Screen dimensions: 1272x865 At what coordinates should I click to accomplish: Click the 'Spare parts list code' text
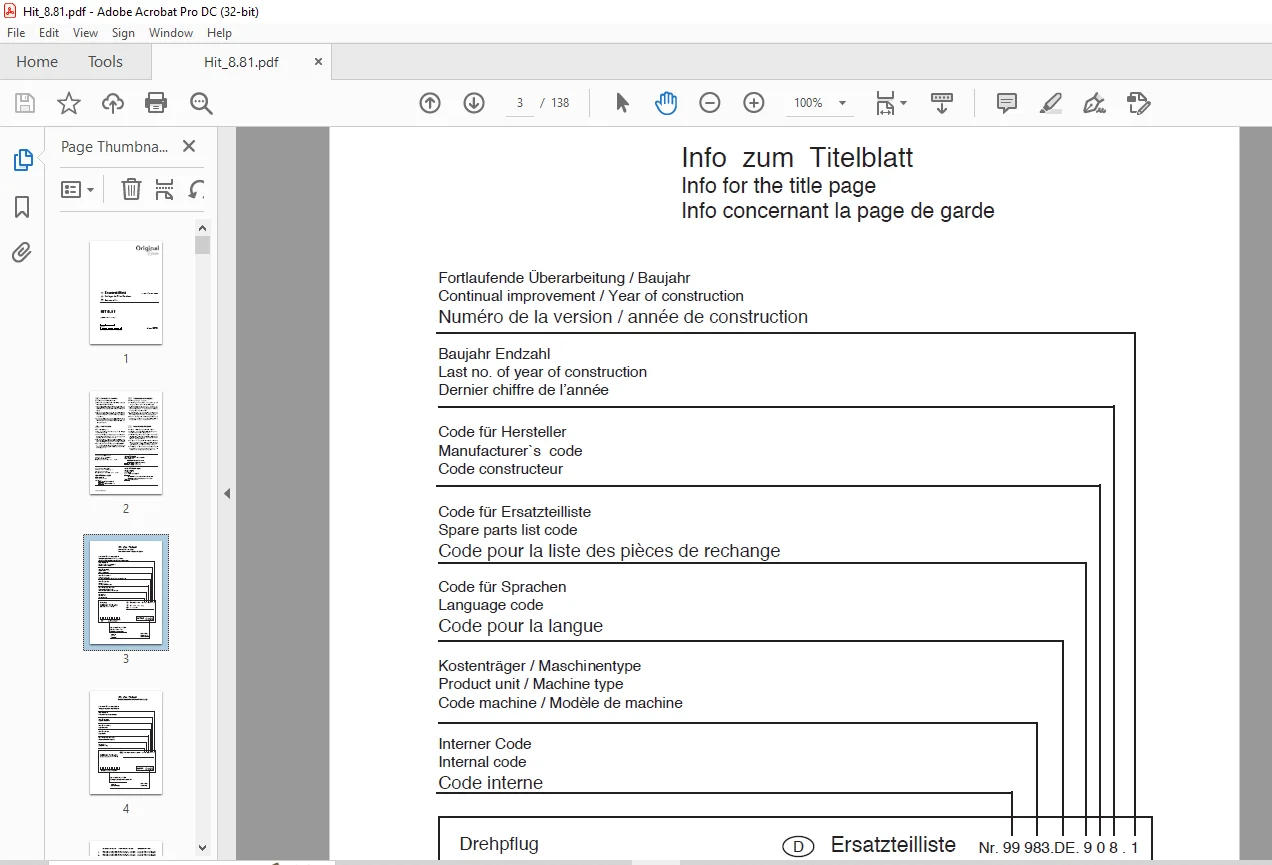click(508, 530)
